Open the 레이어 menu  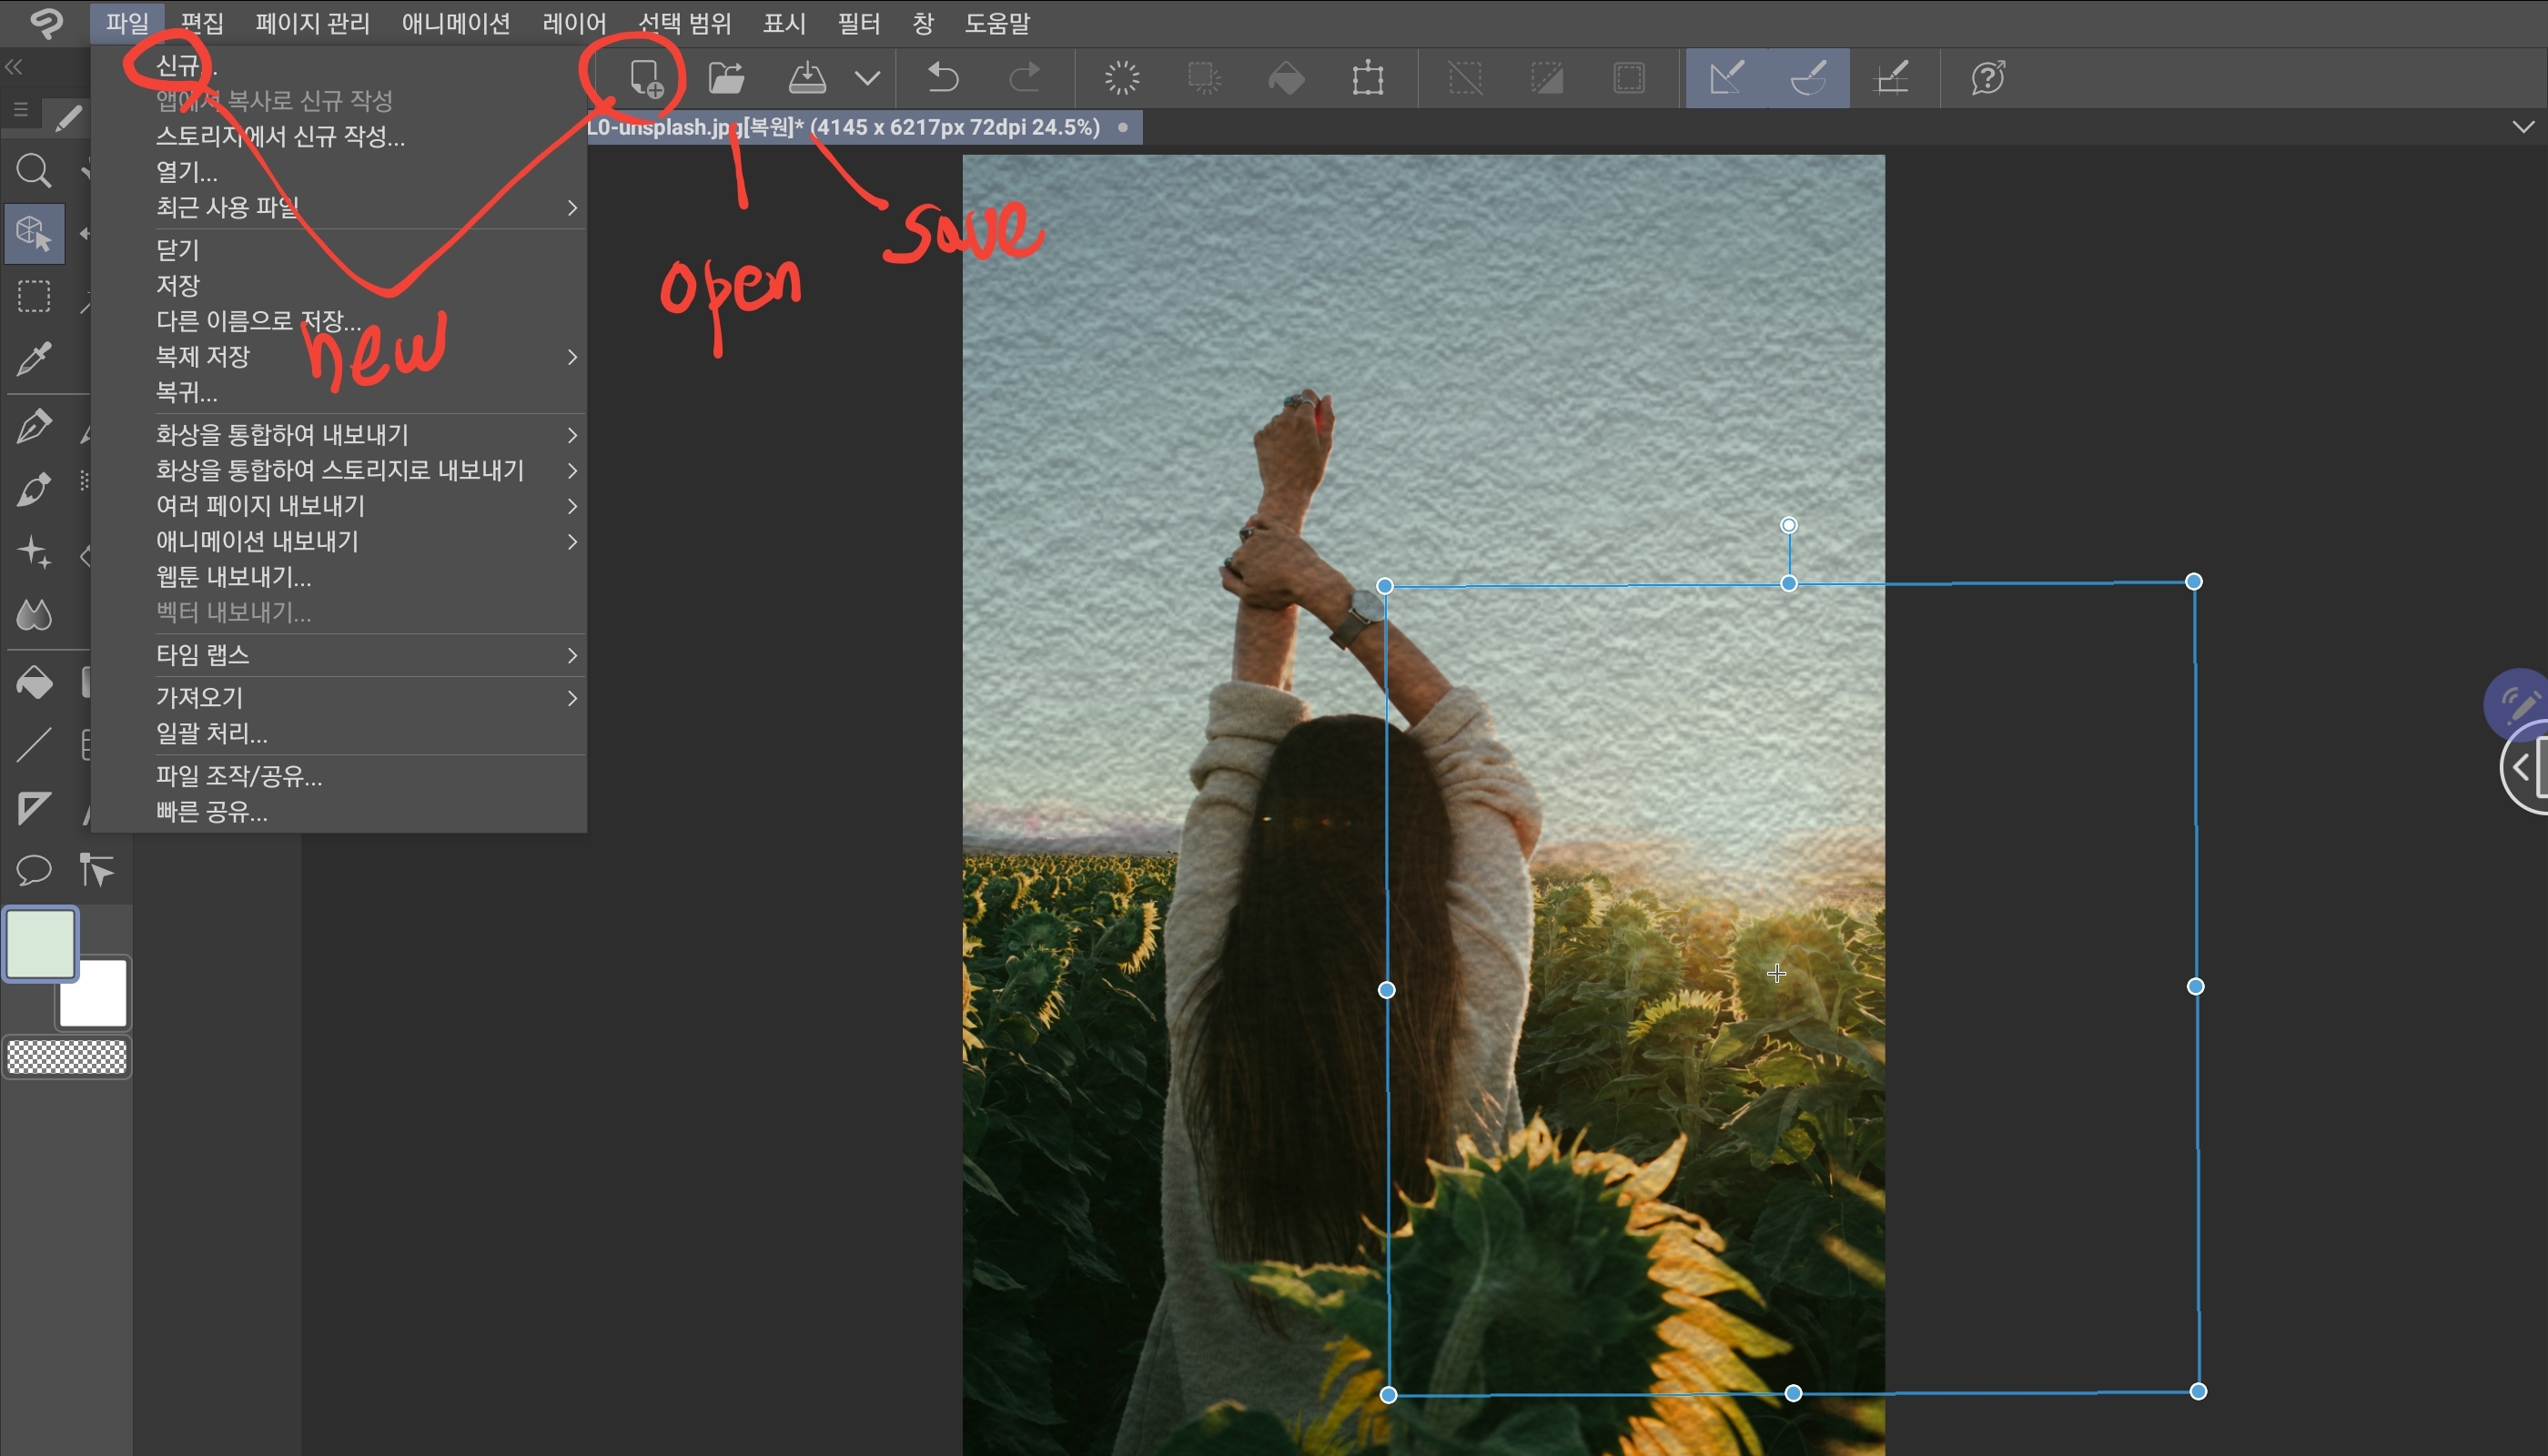pyautogui.click(x=574, y=23)
